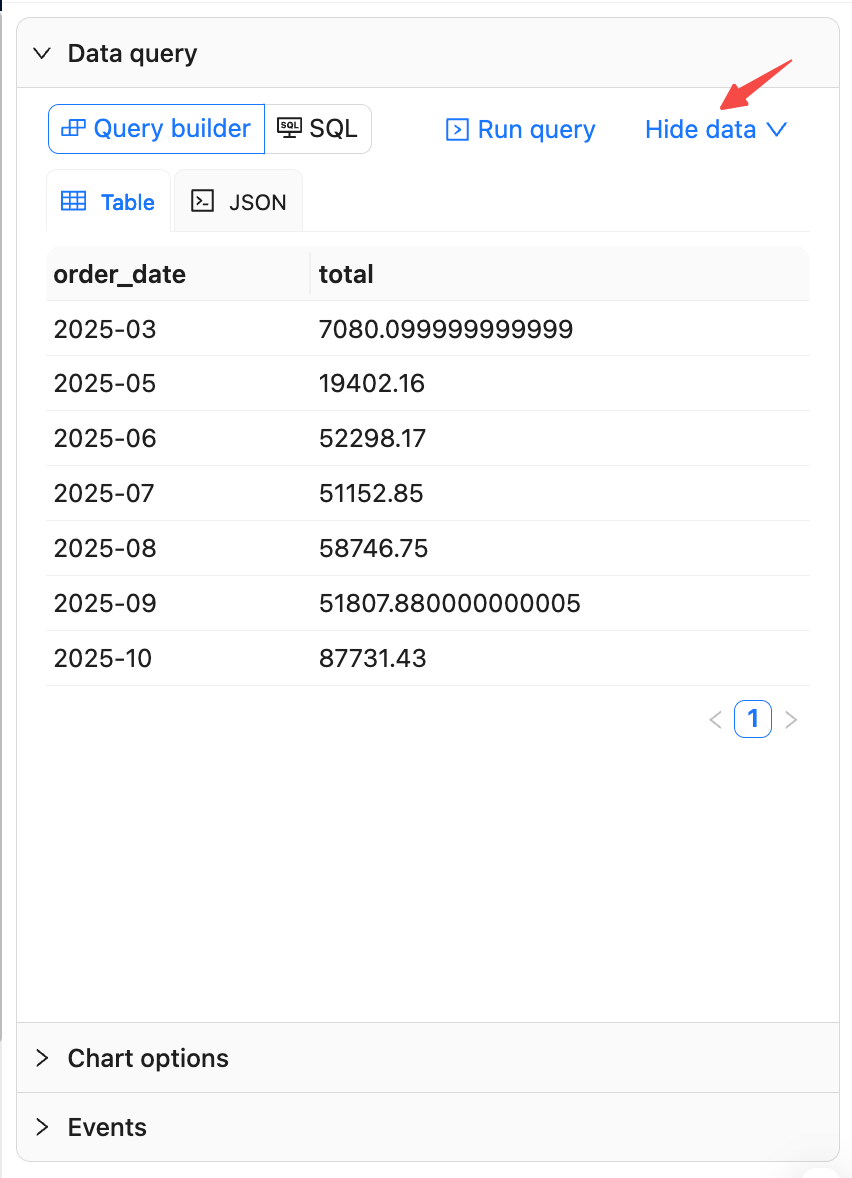Expand the Events section
Image resolution: width=852 pixels, height=1178 pixels.
(x=41, y=1127)
